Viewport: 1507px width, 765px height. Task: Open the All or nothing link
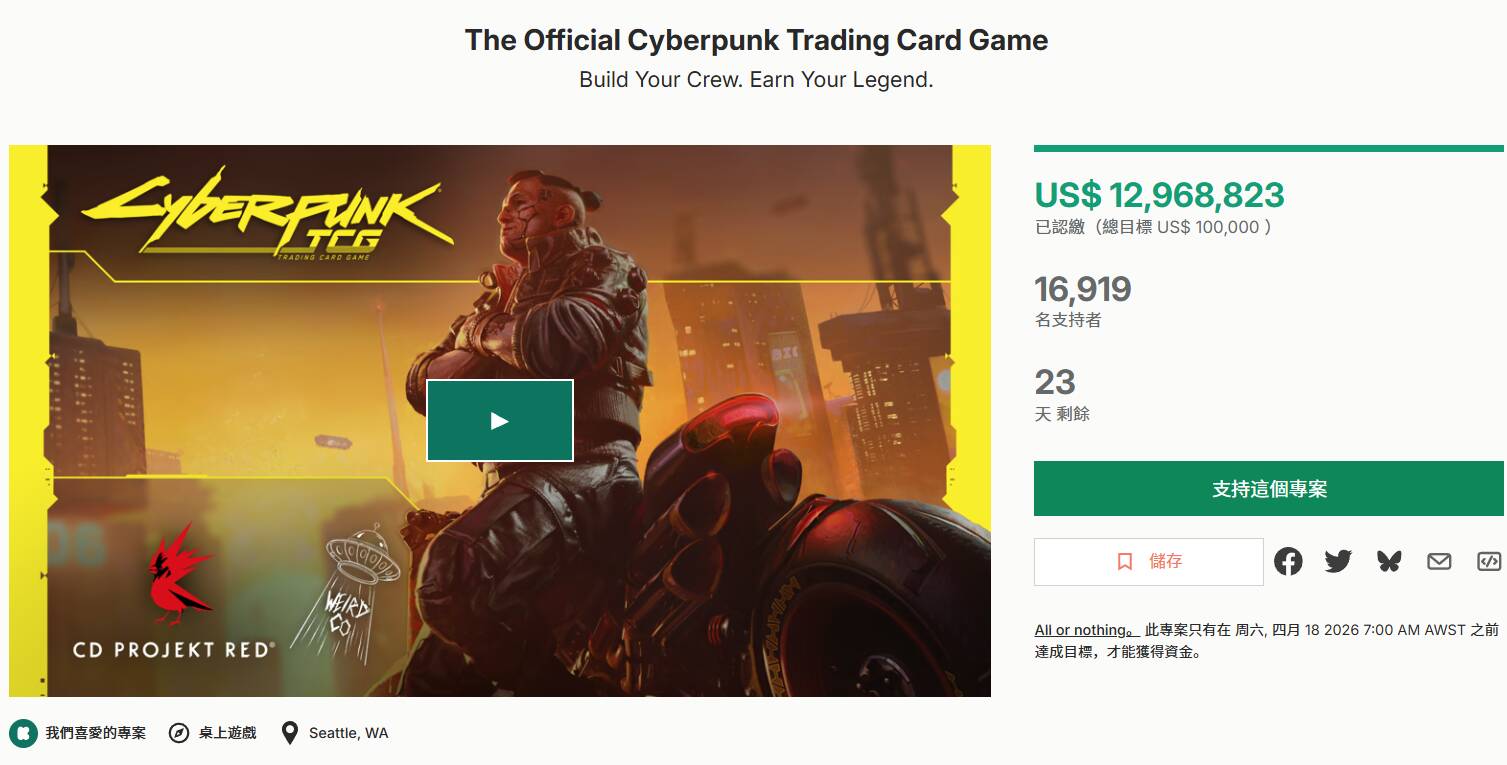point(1085,630)
